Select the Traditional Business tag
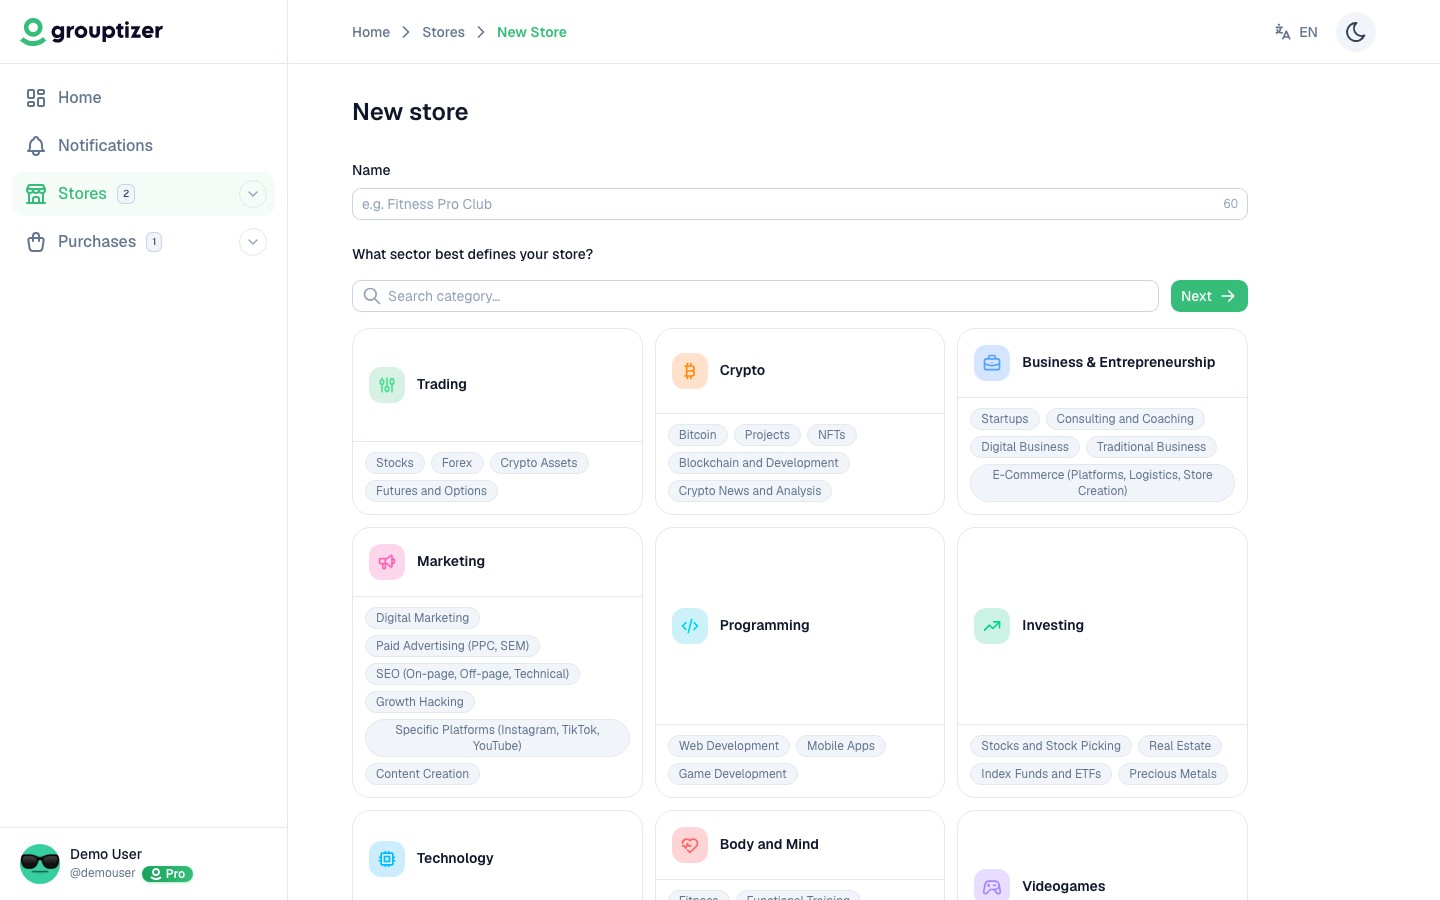Image resolution: width=1440 pixels, height=900 pixels. pos(1151,447)
